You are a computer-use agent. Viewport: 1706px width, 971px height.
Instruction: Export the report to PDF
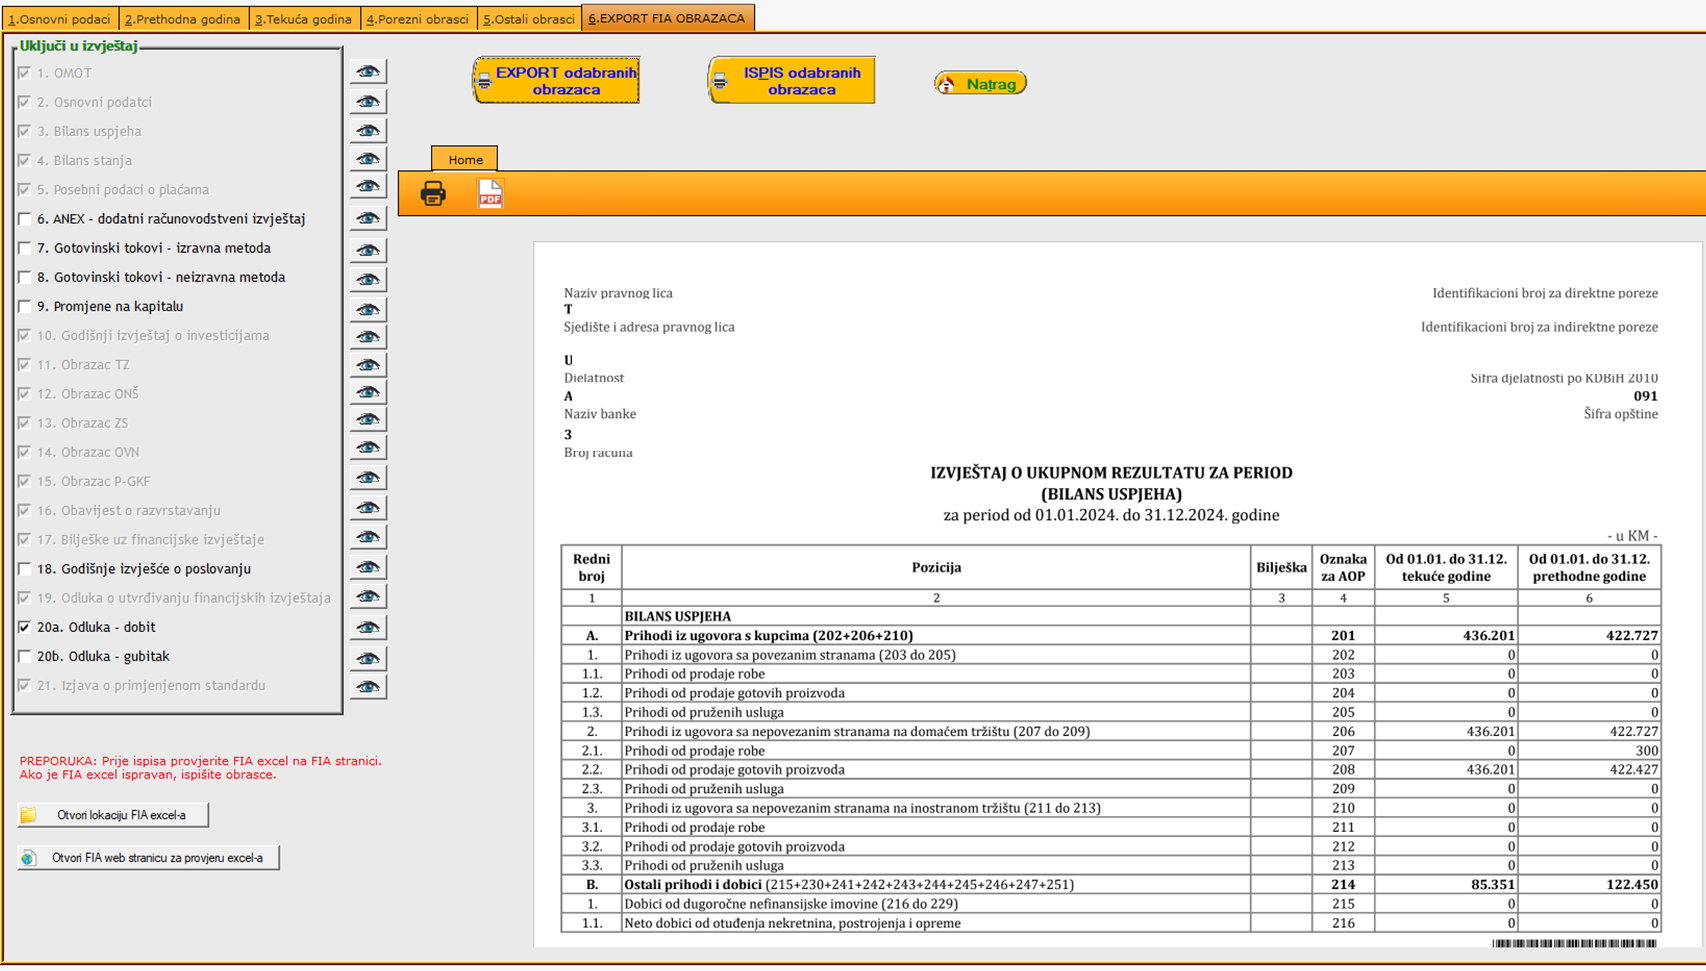[x=490, y=193]
